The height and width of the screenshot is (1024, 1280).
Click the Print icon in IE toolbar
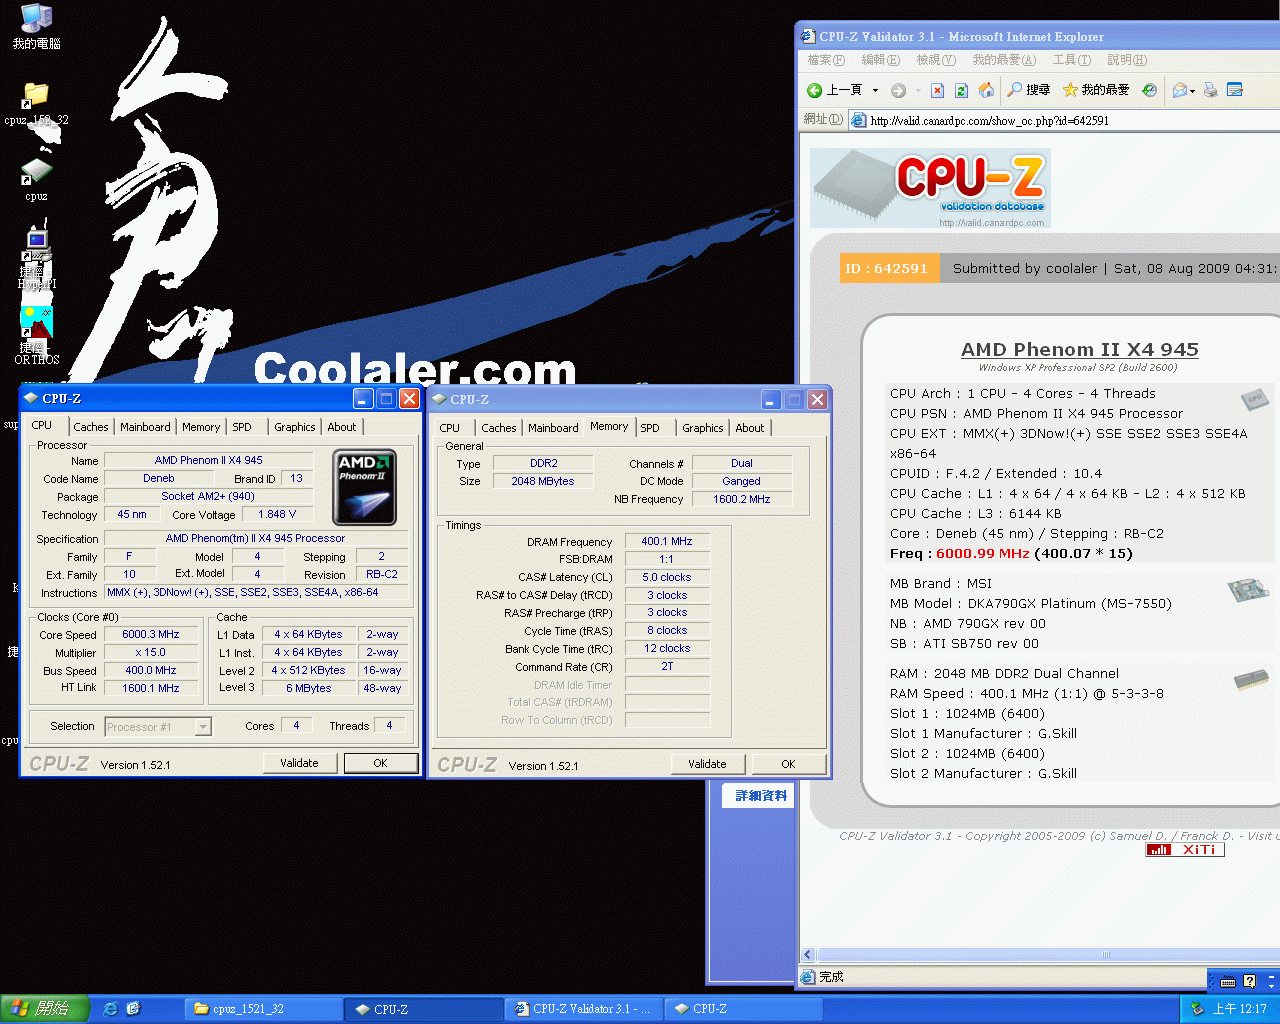1210,90
